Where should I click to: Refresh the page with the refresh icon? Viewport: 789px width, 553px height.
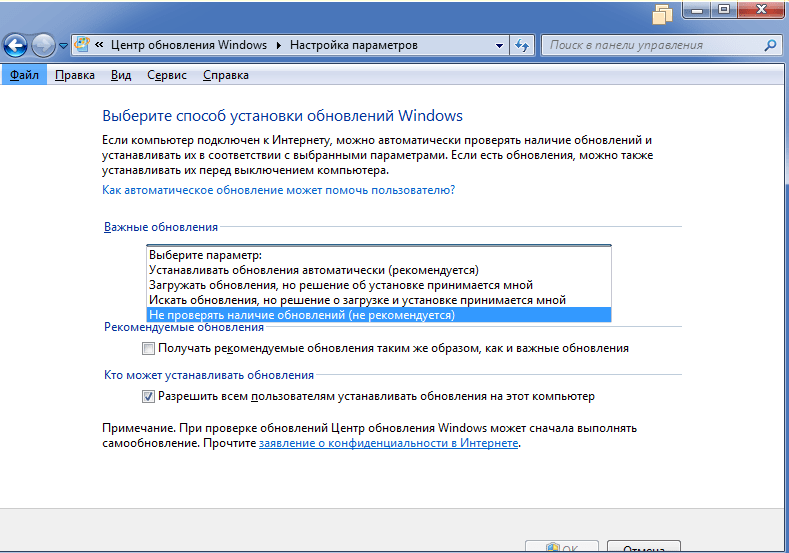tap(522, 45)
